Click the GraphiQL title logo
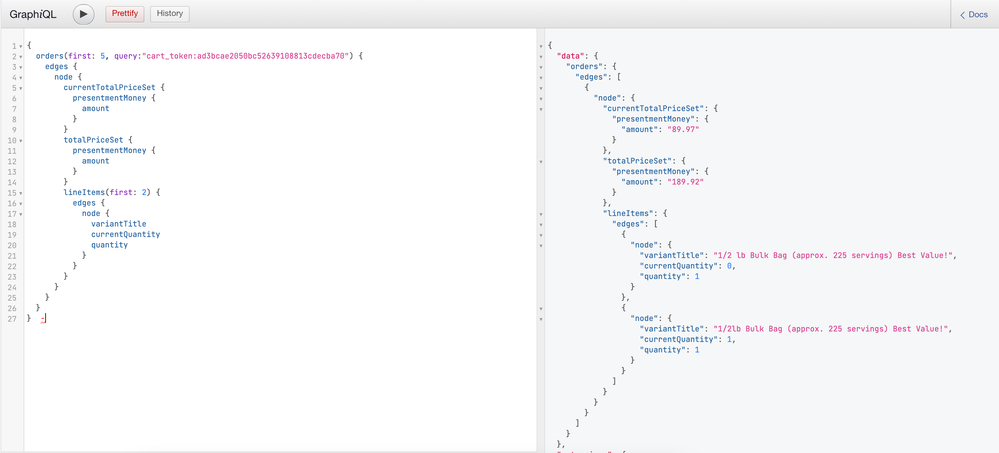 33,15
